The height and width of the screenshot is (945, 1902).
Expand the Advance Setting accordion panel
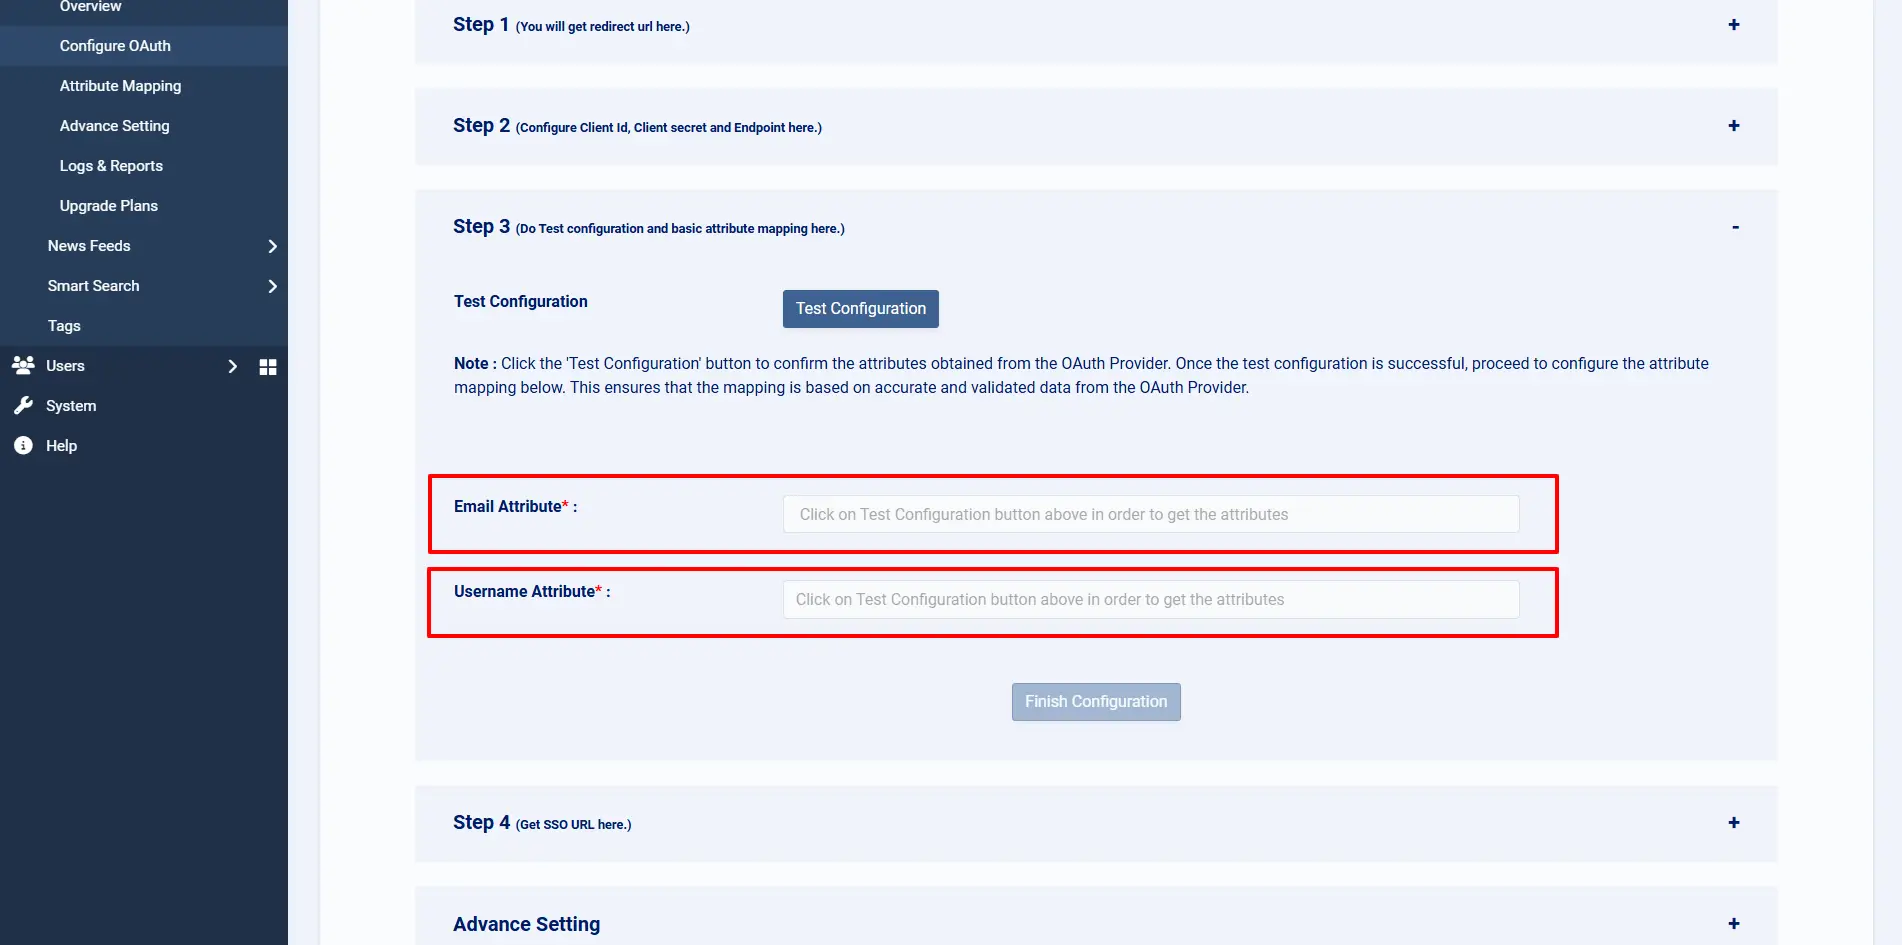1733,924
